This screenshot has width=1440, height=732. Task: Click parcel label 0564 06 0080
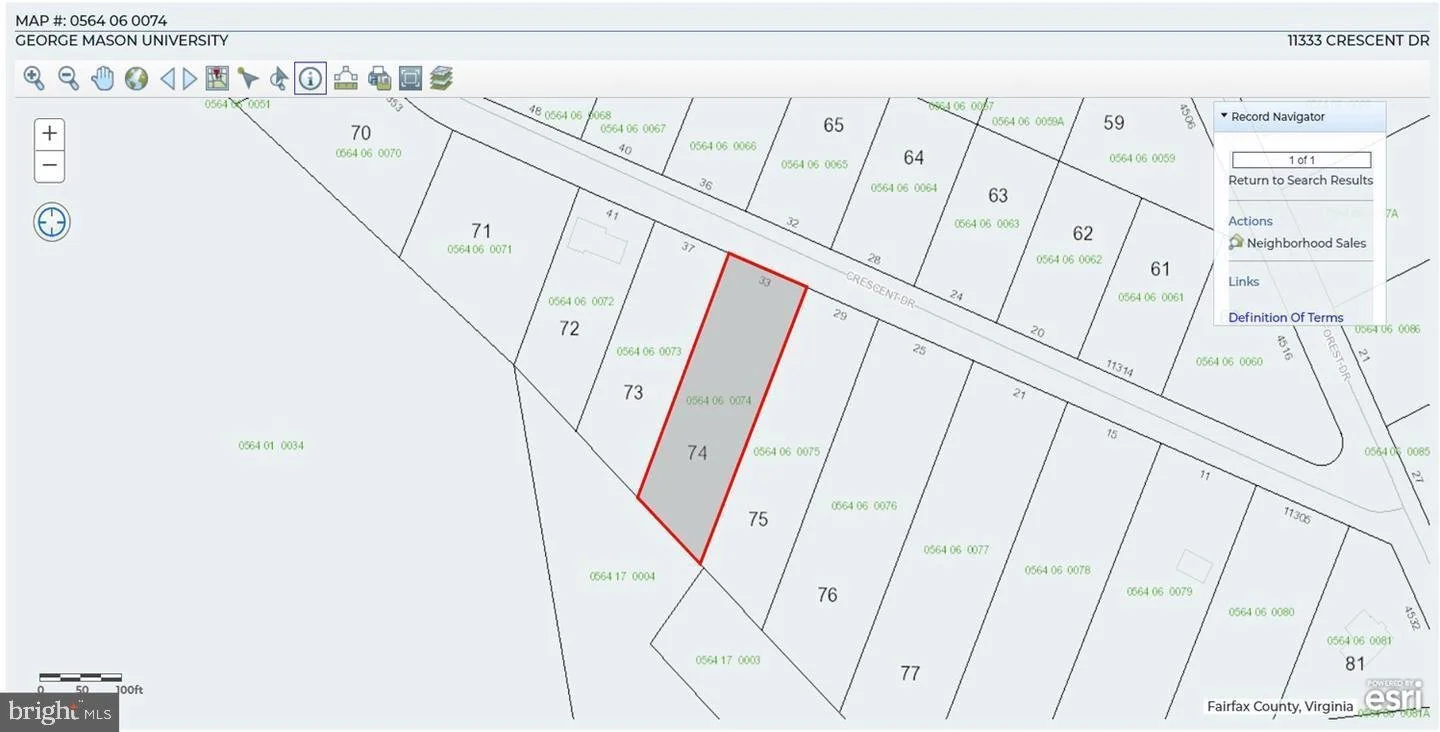pos(1261,612)
